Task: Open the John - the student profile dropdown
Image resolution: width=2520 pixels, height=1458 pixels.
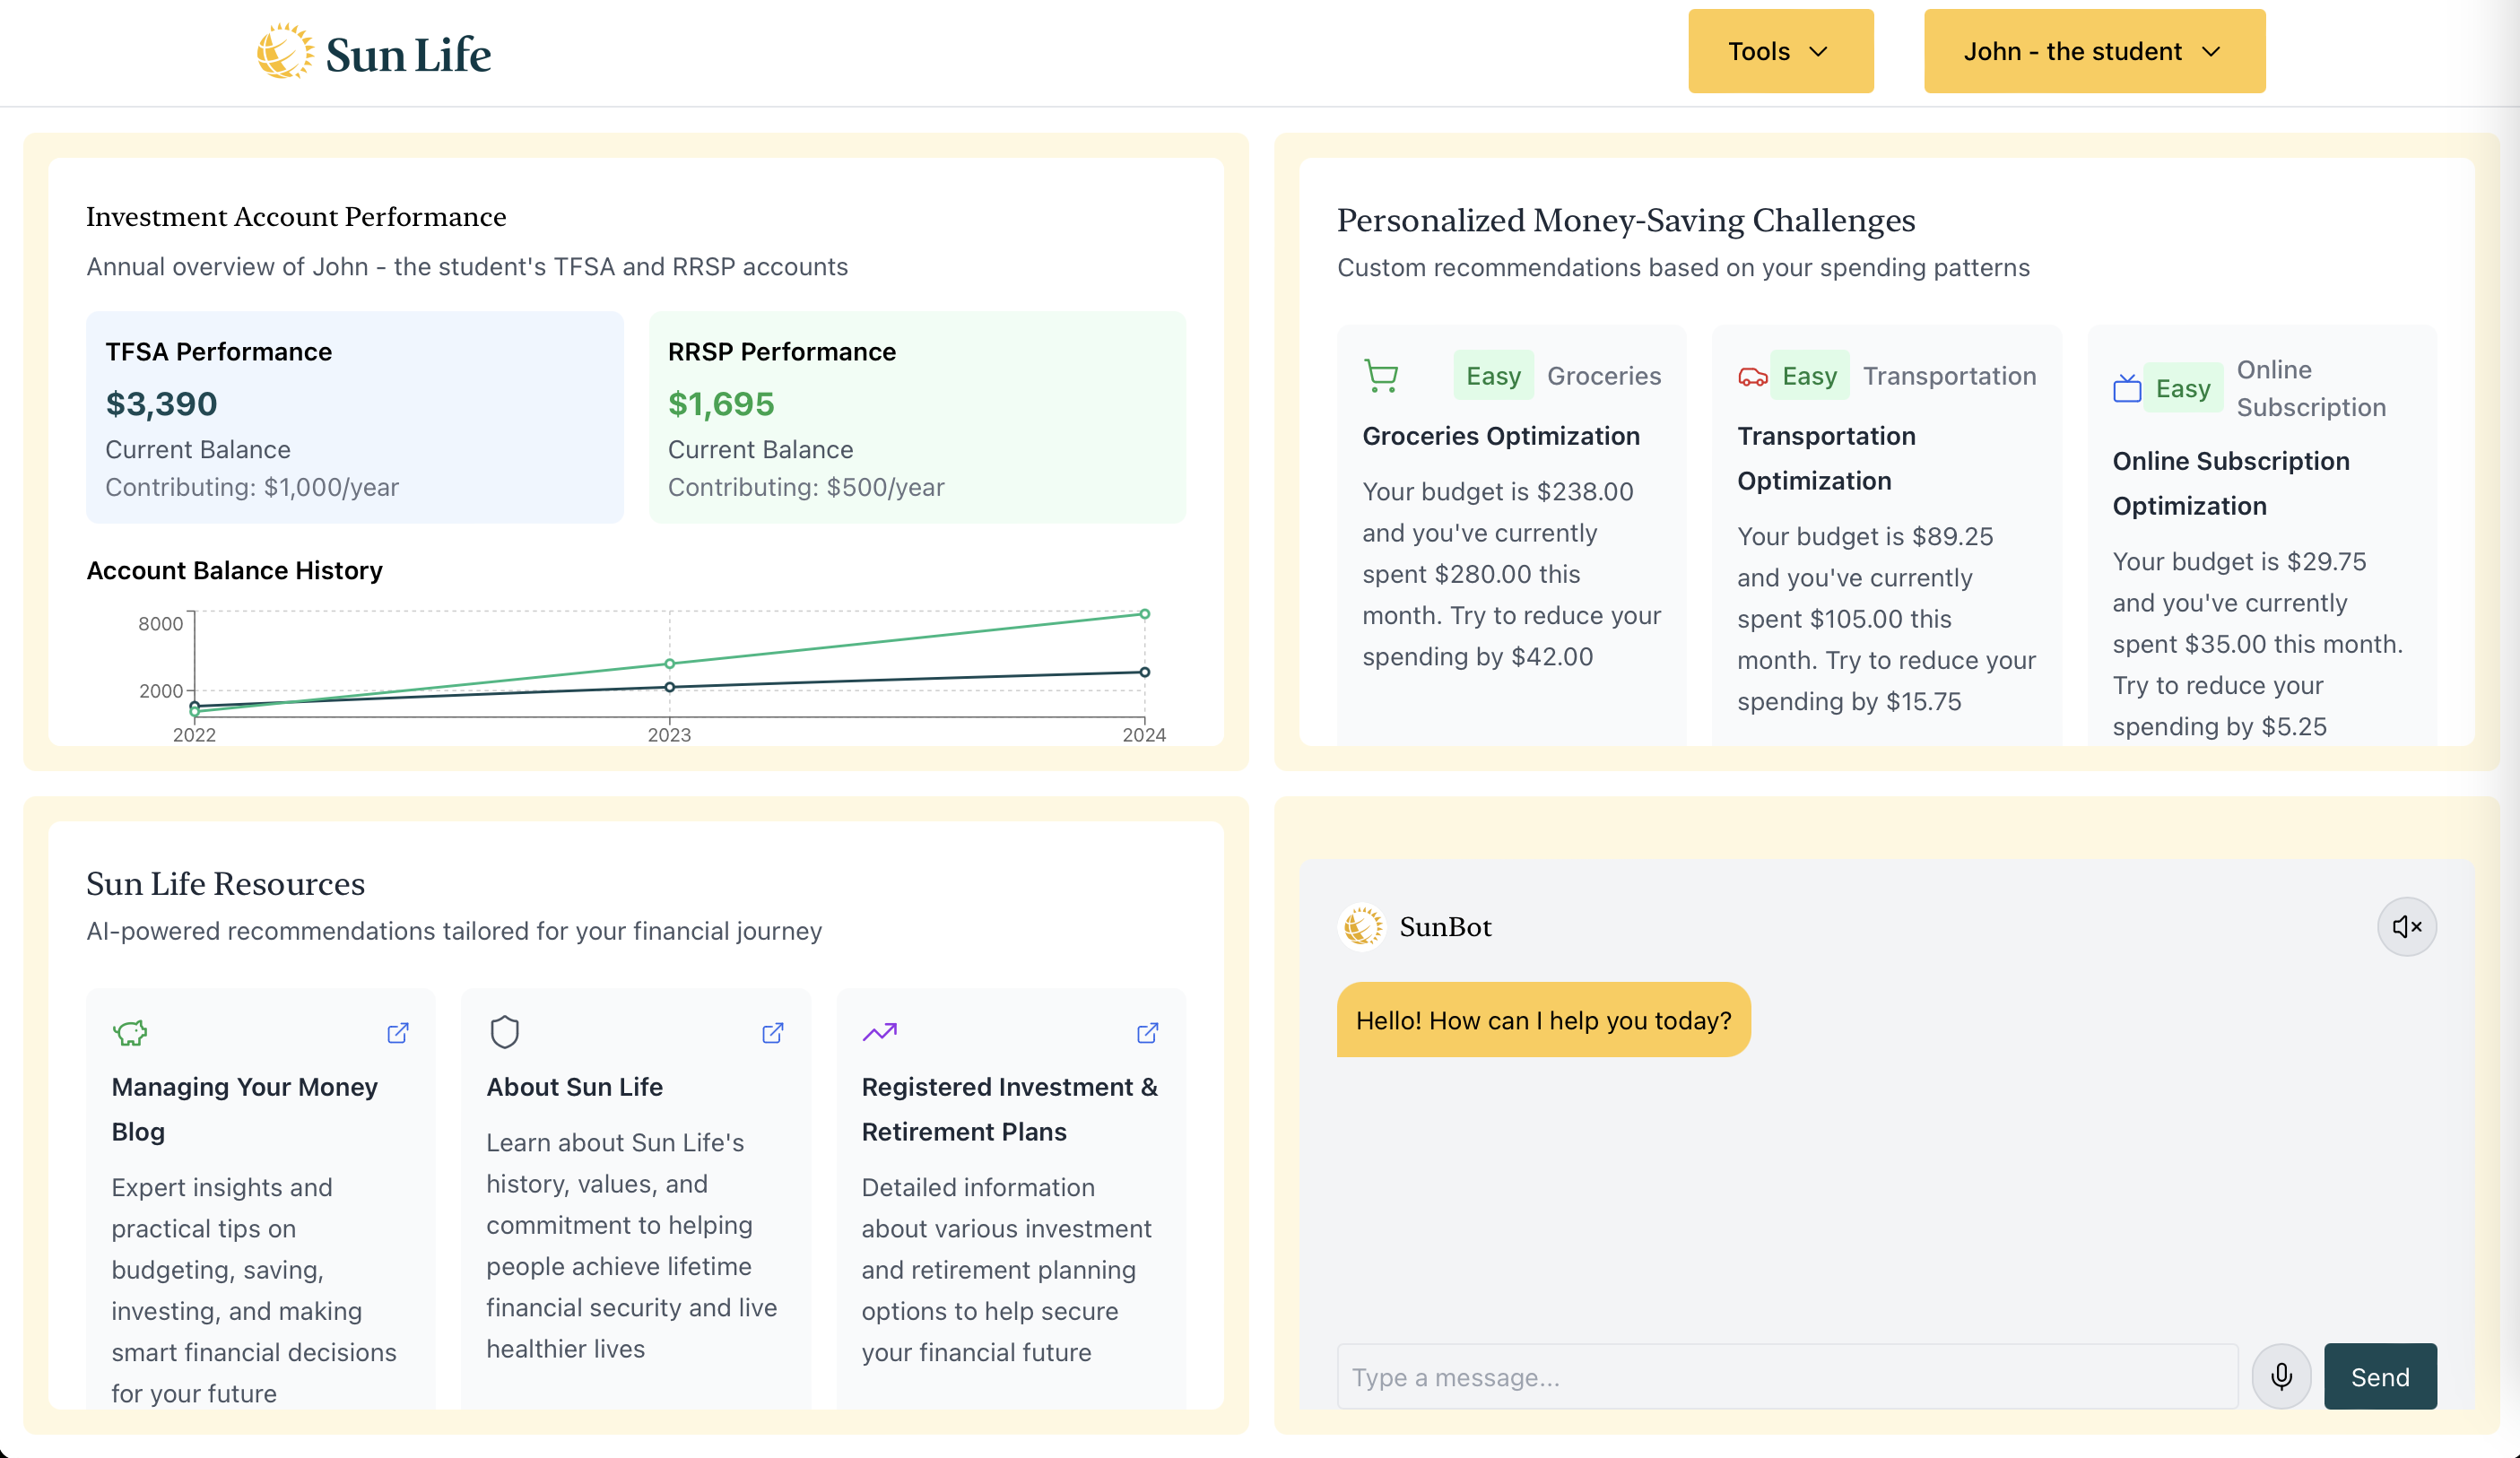Action: (x=2093, y=51)
